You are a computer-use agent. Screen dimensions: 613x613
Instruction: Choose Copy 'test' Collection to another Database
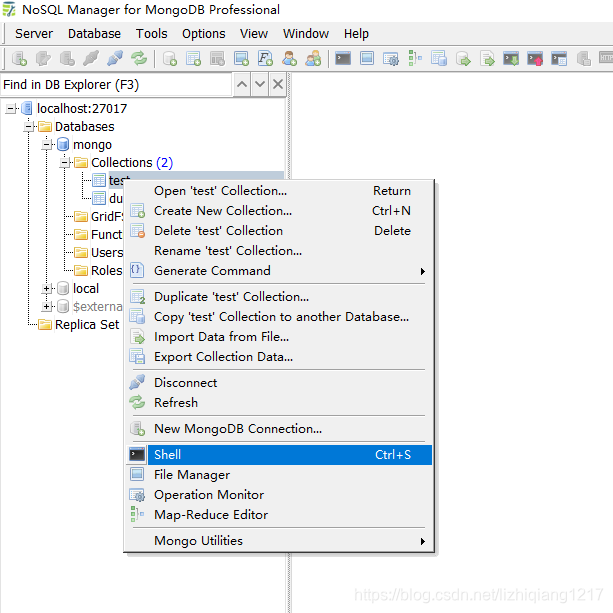click(279, 317)
